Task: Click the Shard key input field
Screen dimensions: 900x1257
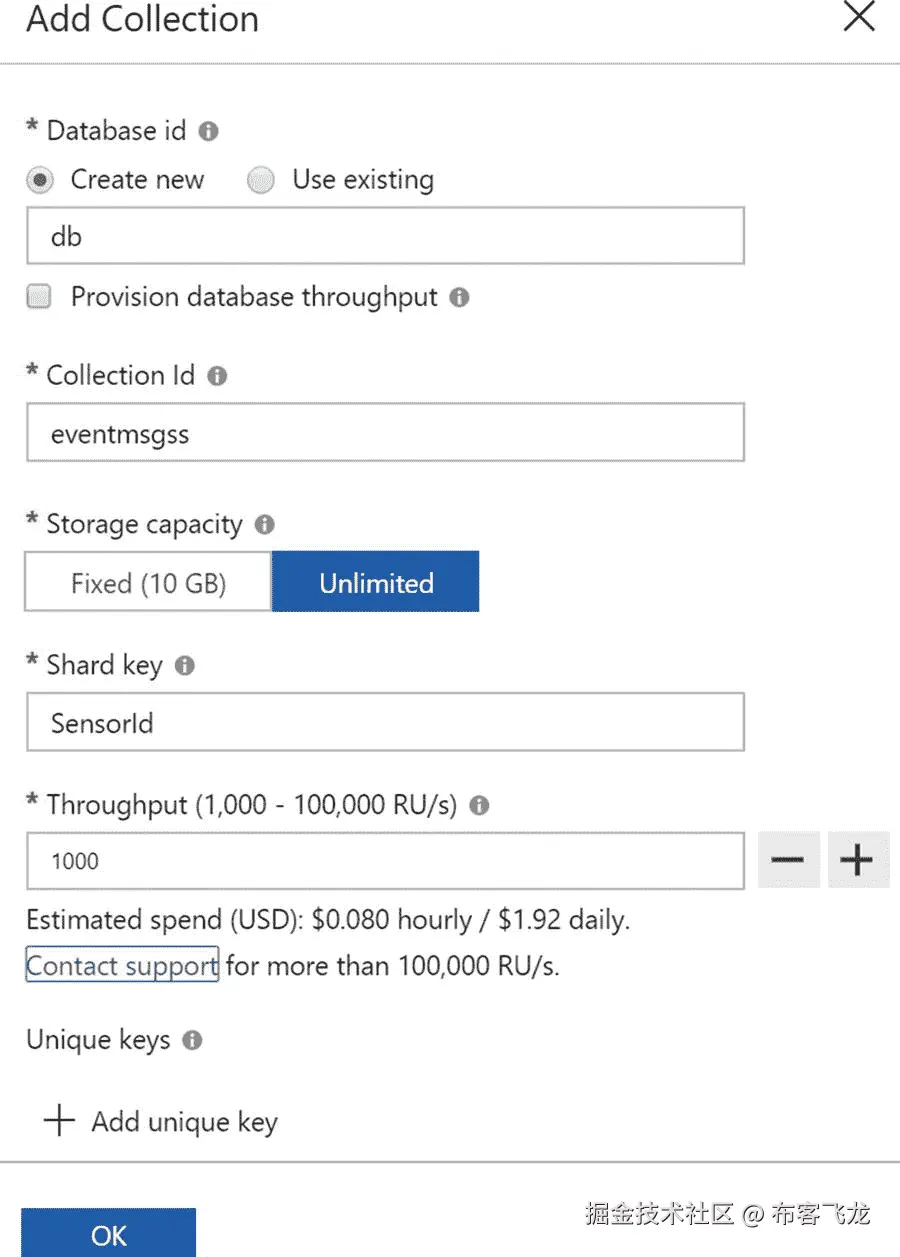Action: [385, 722]
